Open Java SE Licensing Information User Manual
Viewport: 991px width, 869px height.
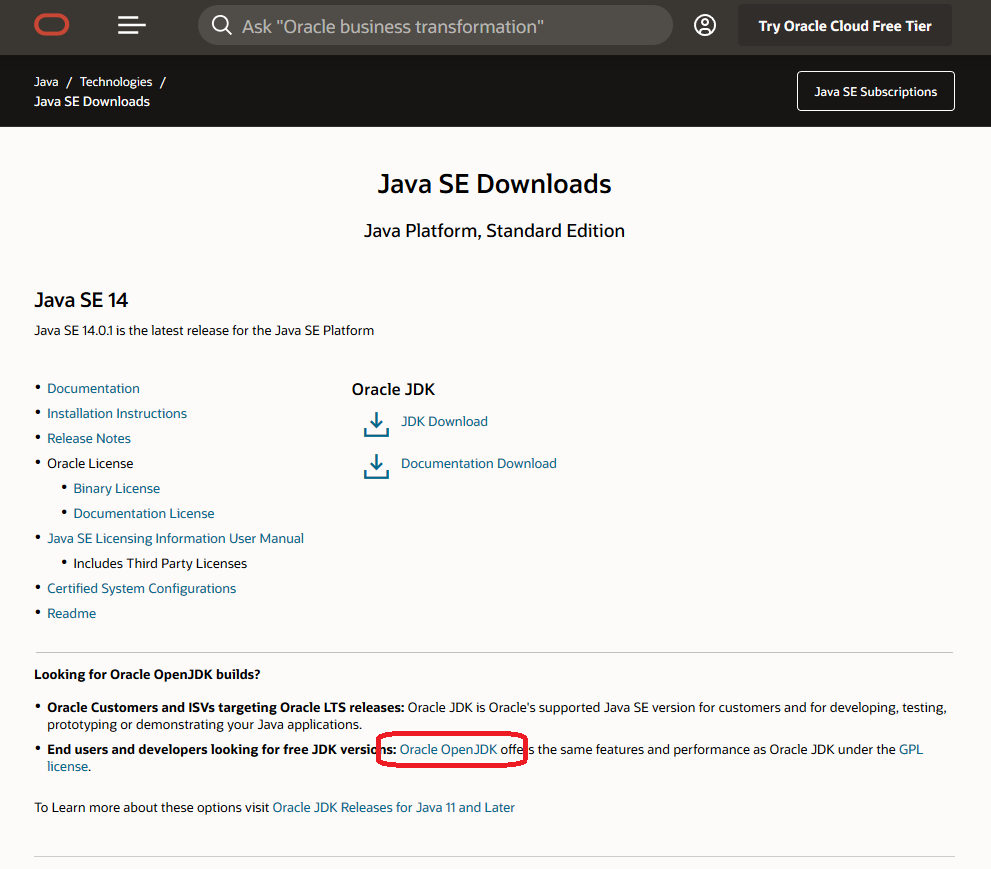[176, 538]
